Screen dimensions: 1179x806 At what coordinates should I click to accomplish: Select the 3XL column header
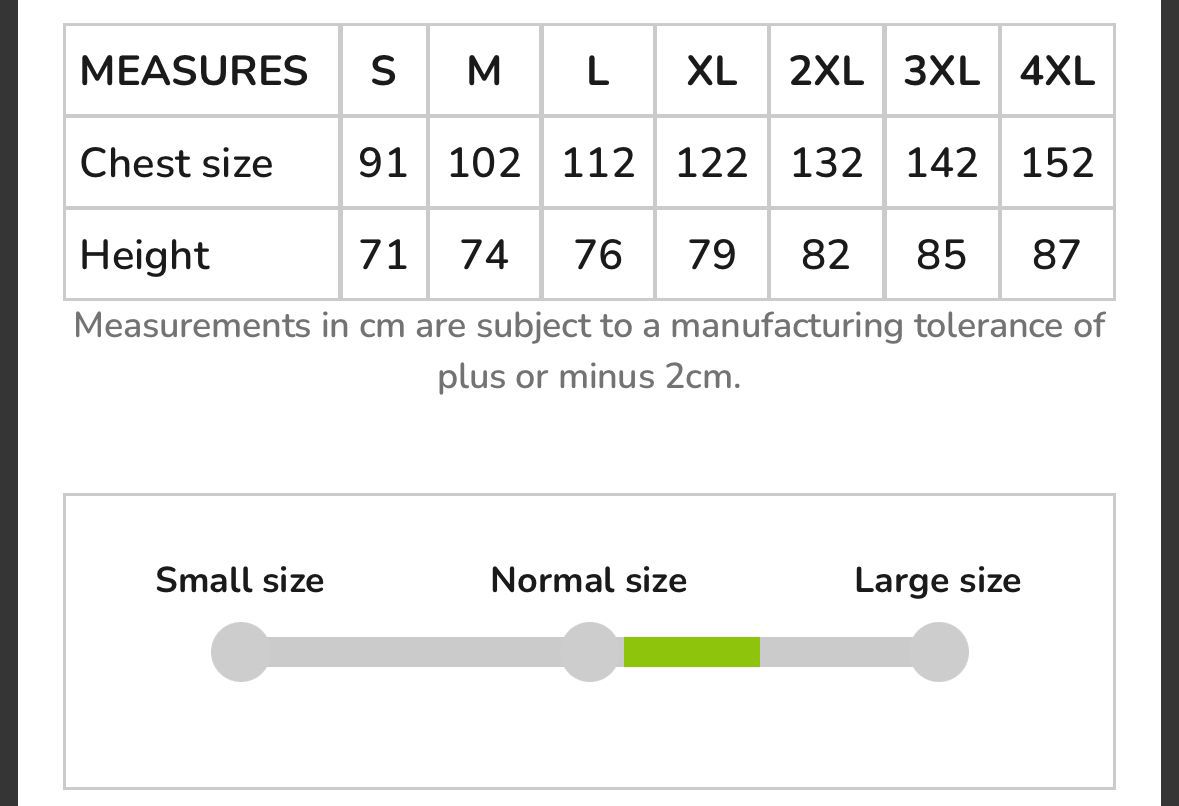[942, 71]
